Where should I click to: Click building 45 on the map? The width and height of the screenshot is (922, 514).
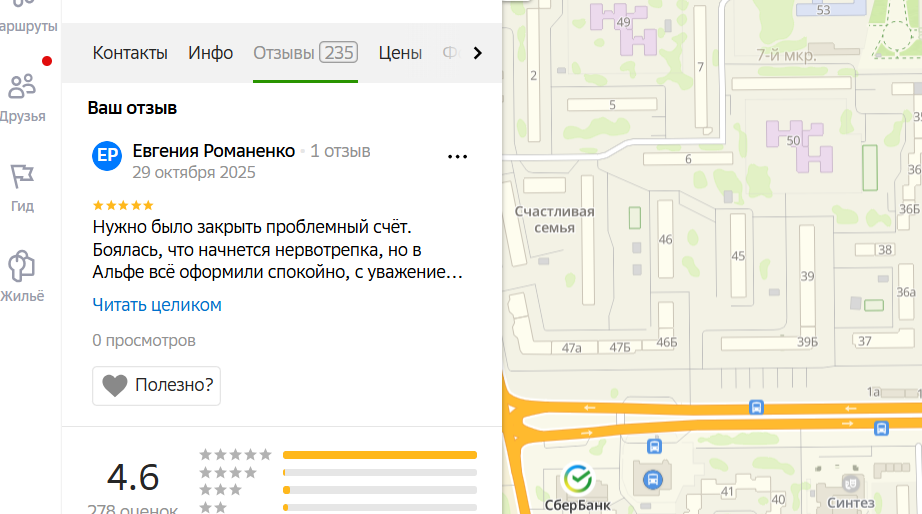tap(738, 256)
